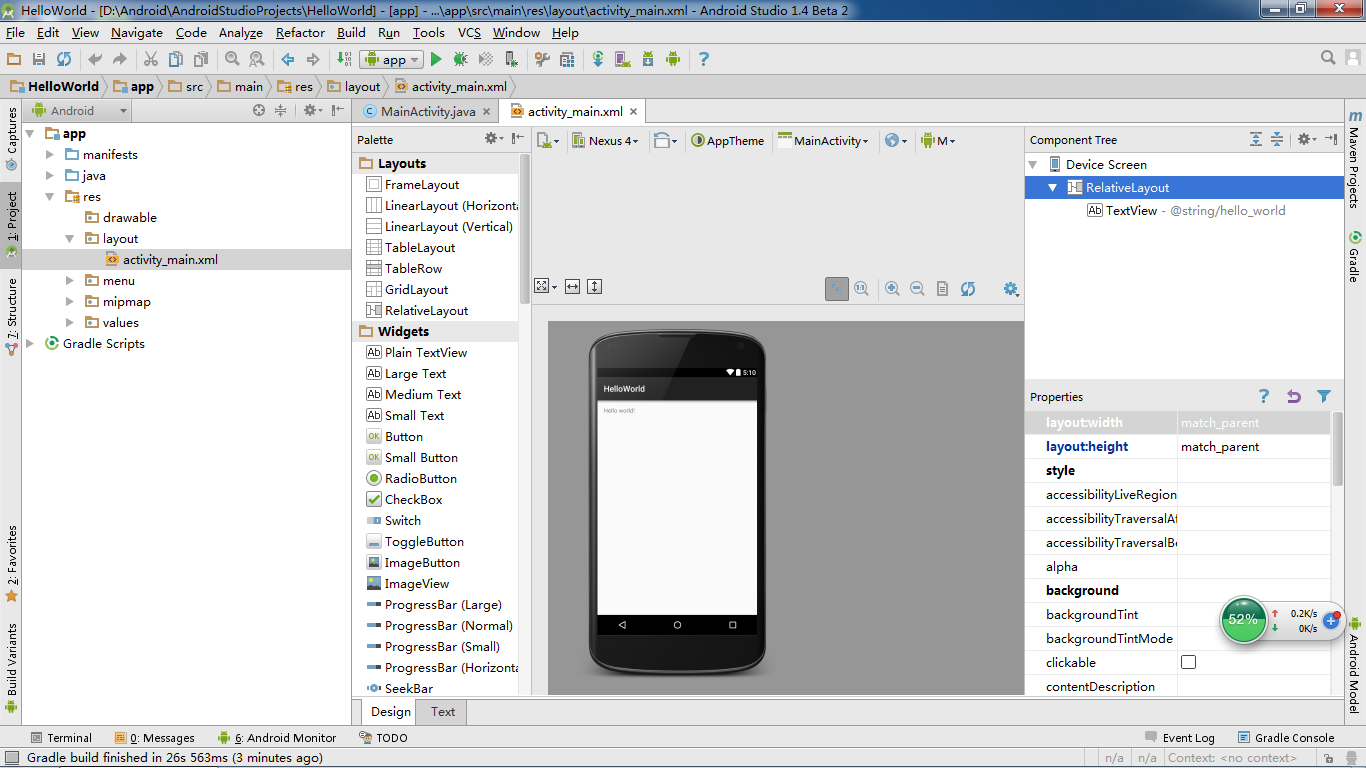Click the Save All floppy disk icon
This screenshot has height=768, width=1366.
[x=39, y=60]
